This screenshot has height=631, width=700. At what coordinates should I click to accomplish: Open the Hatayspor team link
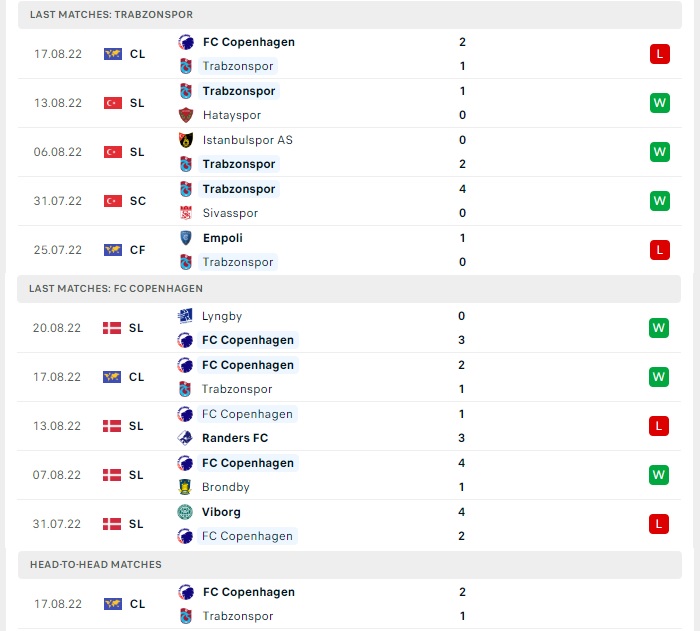(x=232, y=115)
